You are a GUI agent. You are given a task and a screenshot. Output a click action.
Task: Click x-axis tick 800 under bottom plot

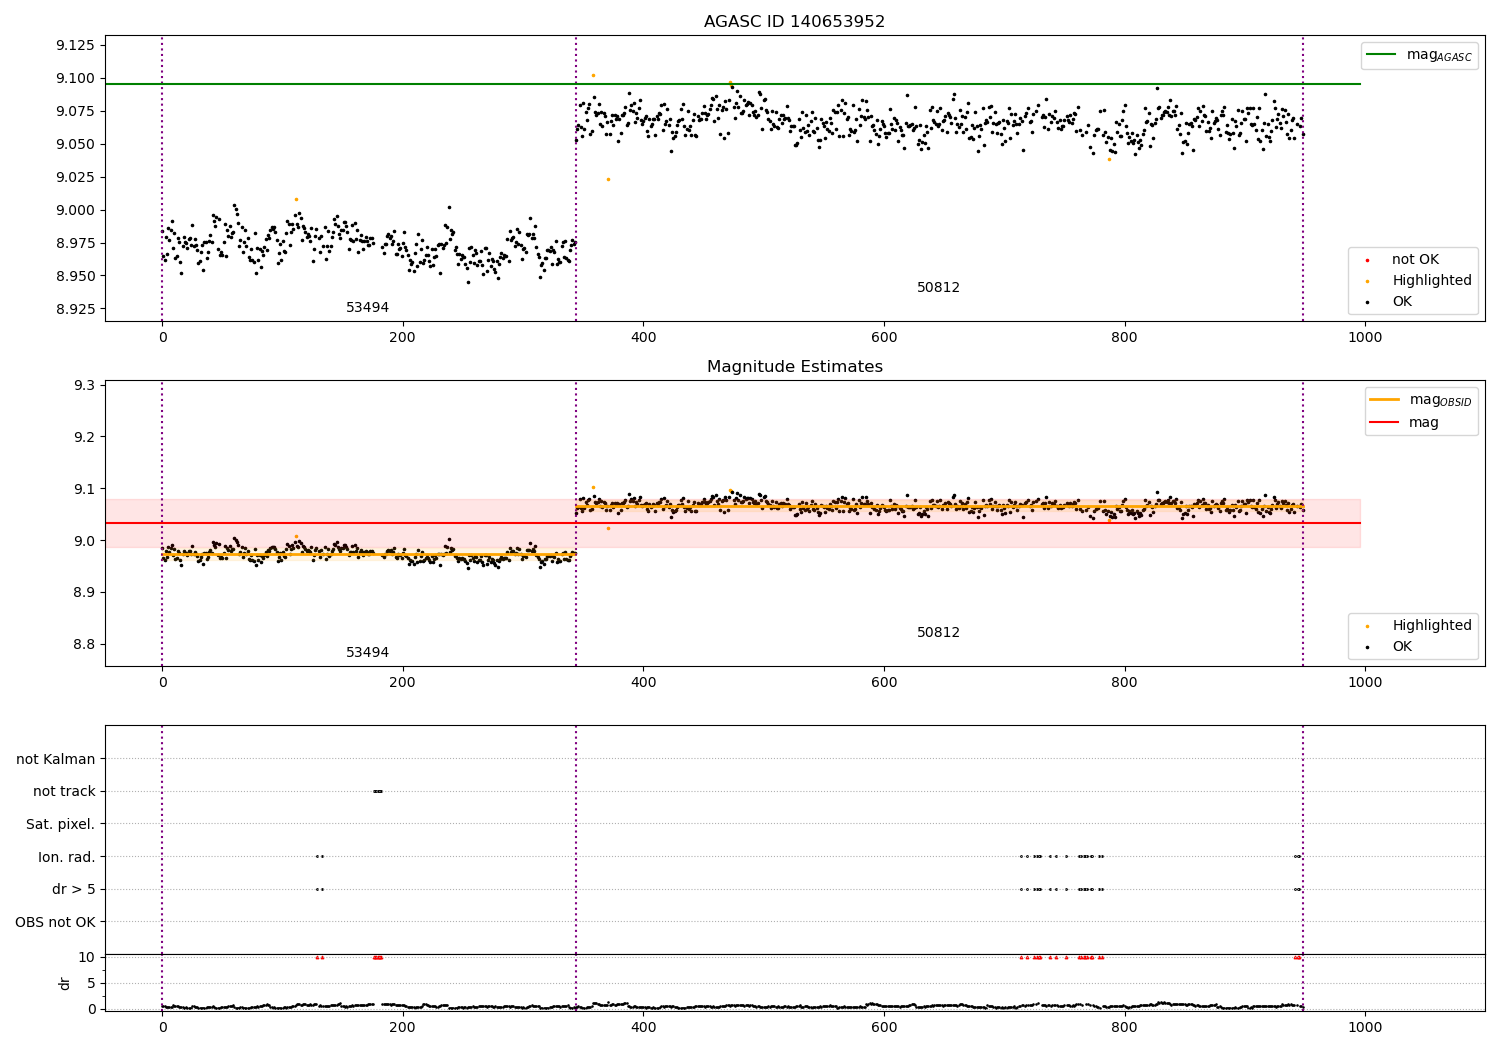(1125, 1027)
